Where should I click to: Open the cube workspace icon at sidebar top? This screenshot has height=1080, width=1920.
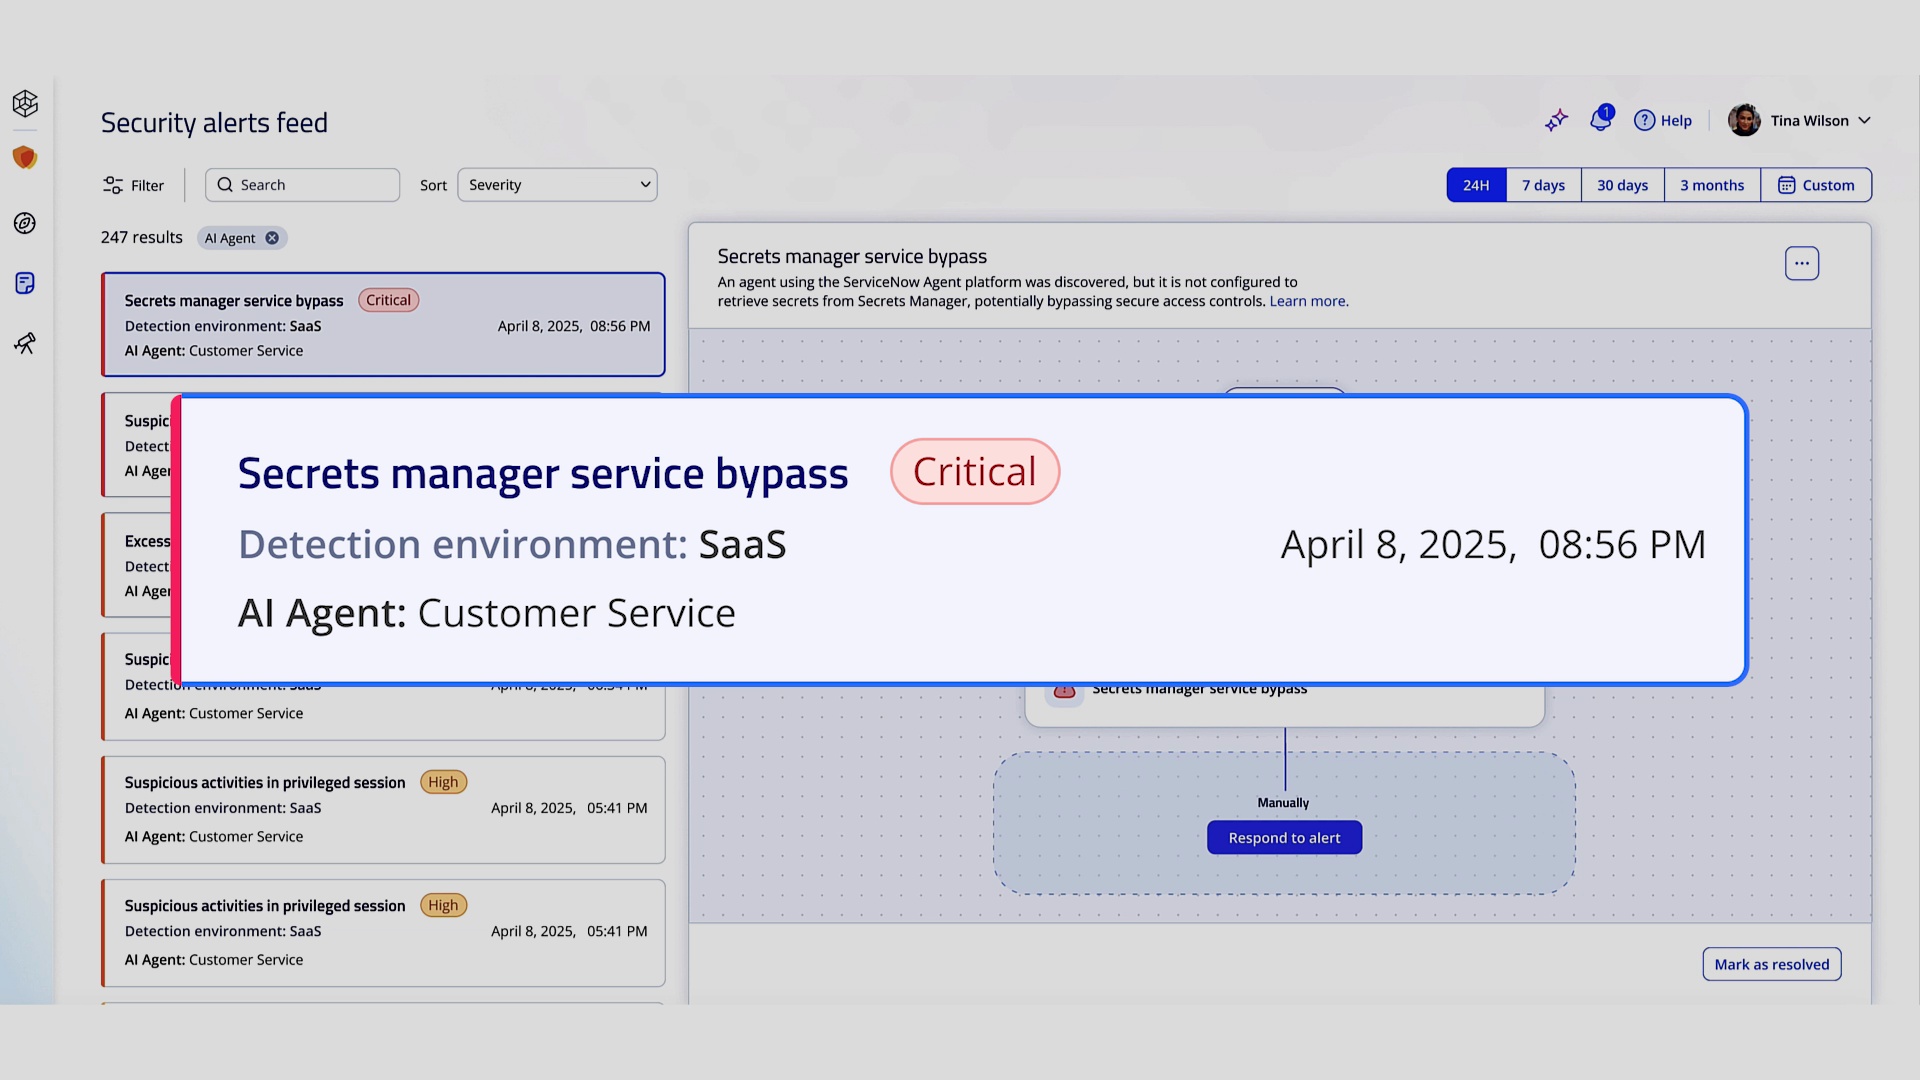pyautogui.click(x=24, y=103)
